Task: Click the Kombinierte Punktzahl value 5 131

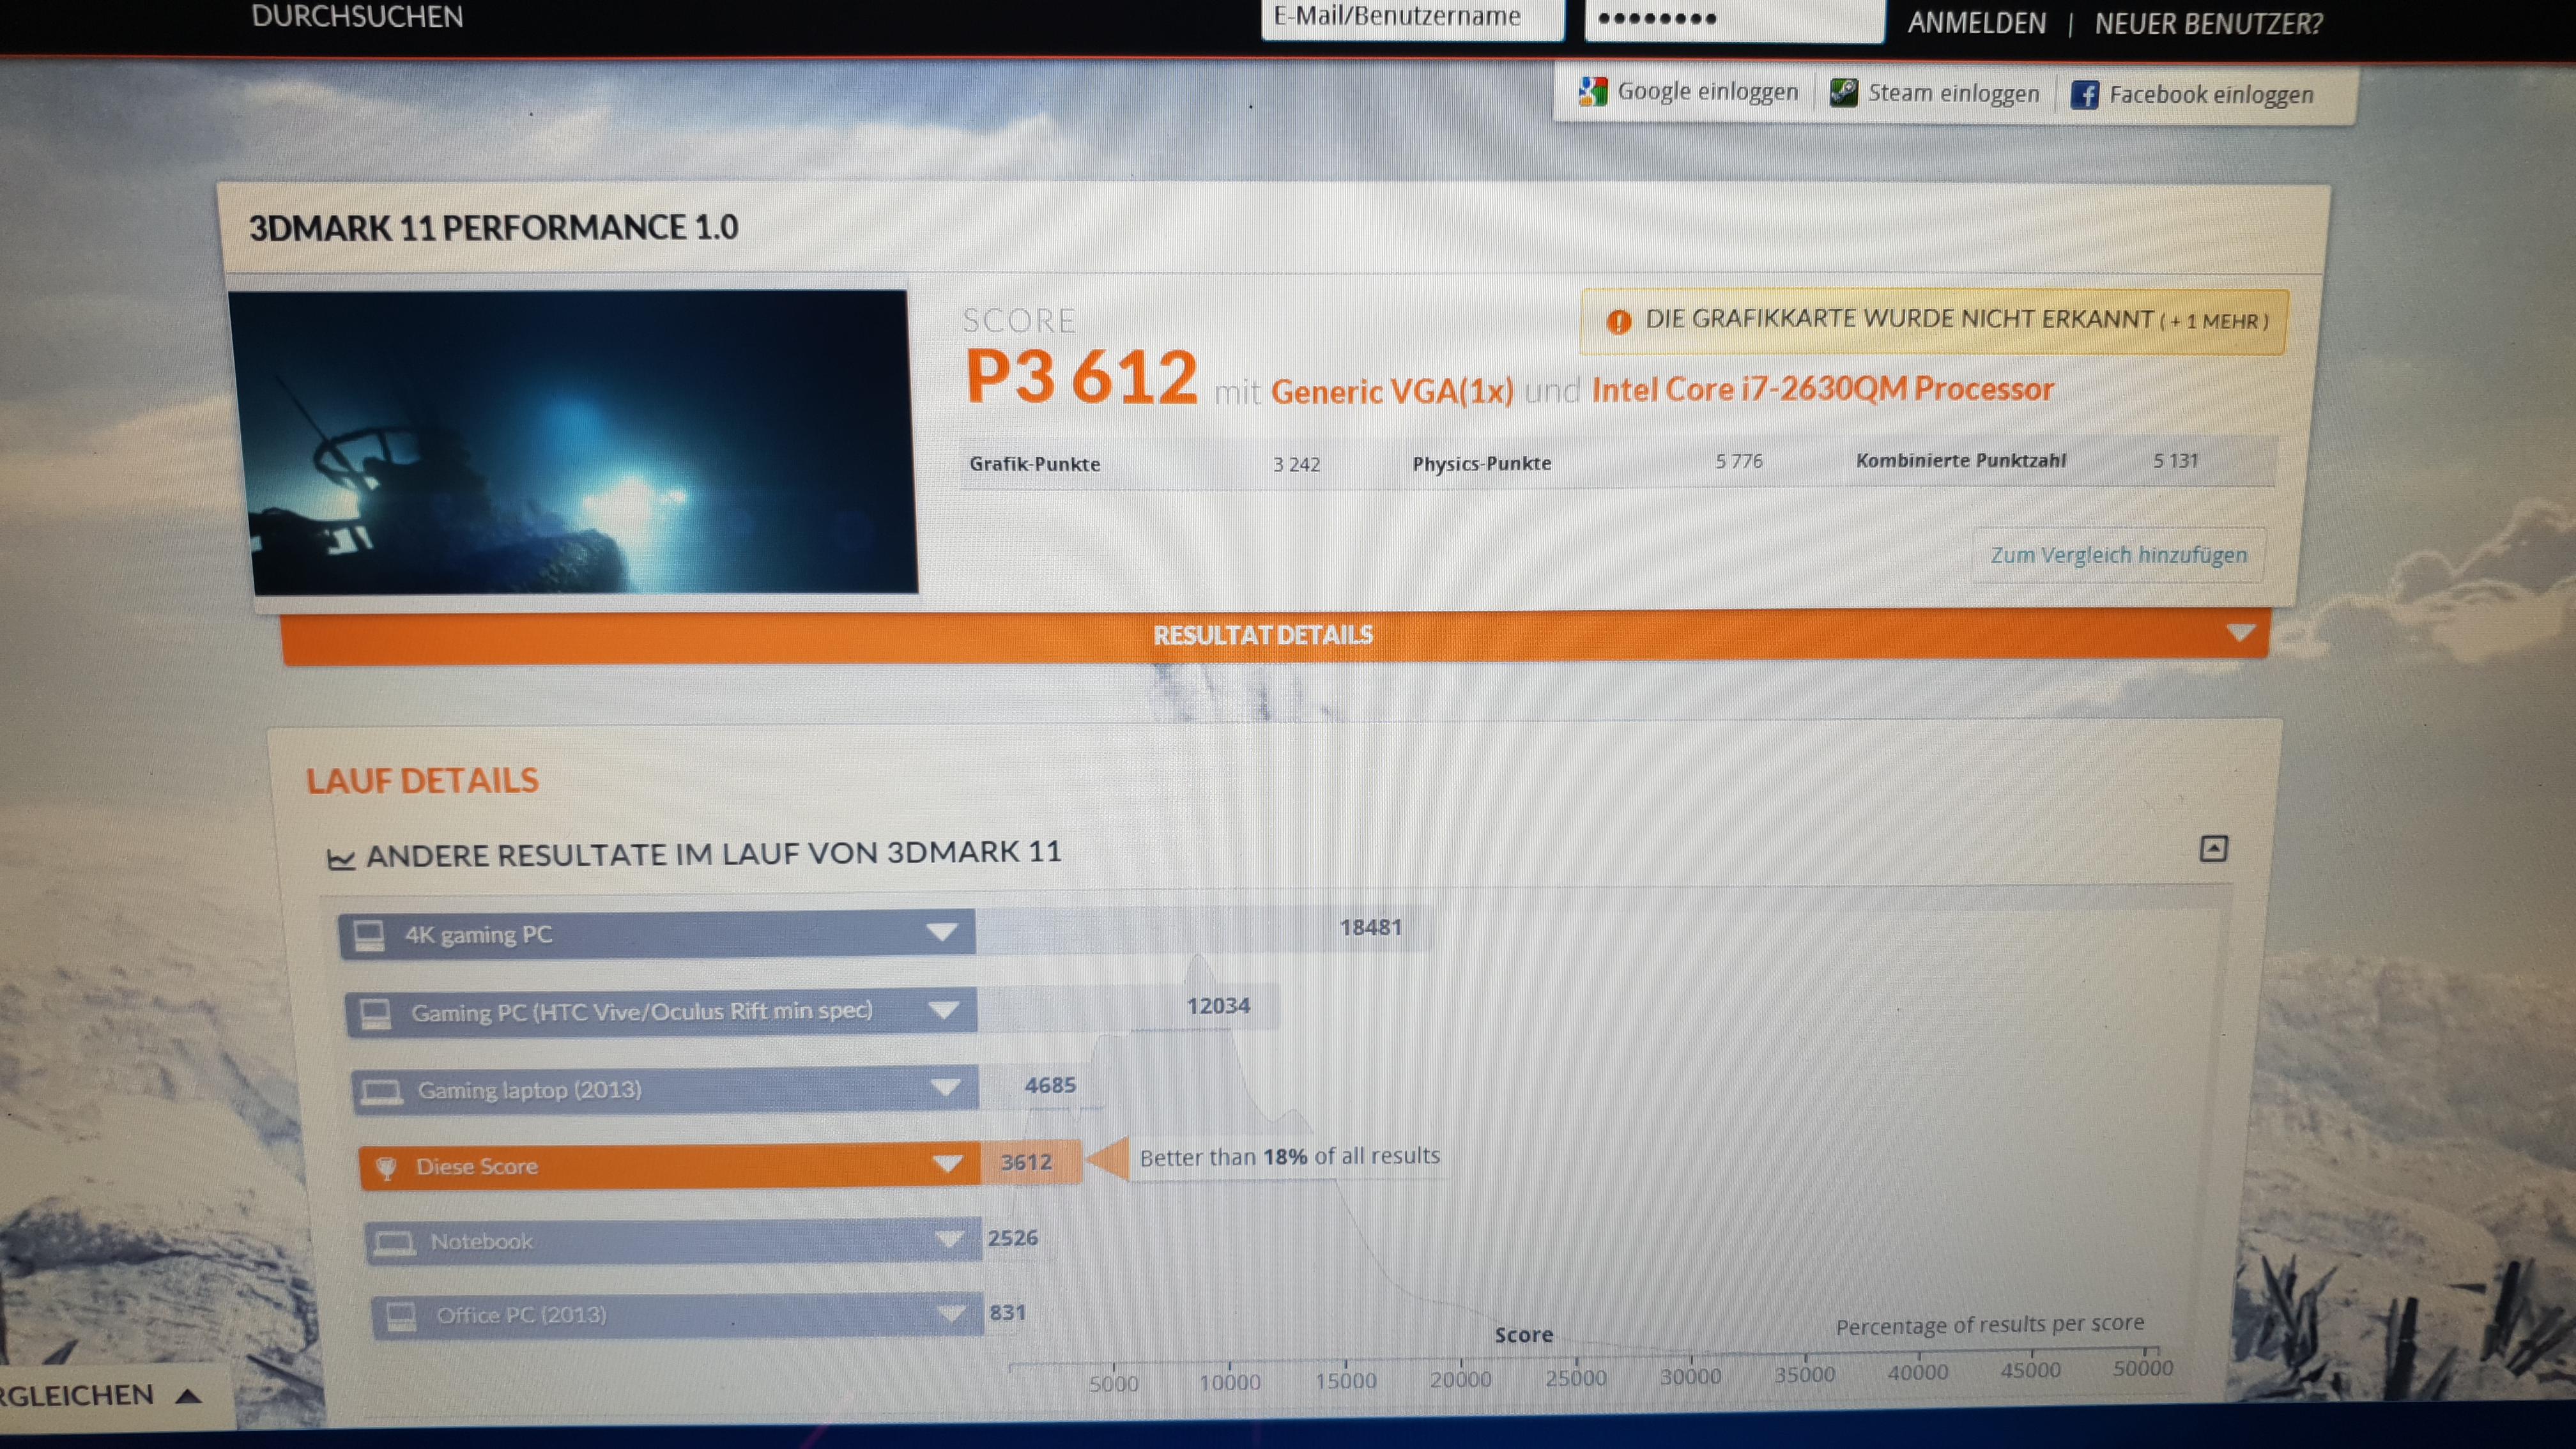Action: pyautogui.click(x=2175, y=461)
